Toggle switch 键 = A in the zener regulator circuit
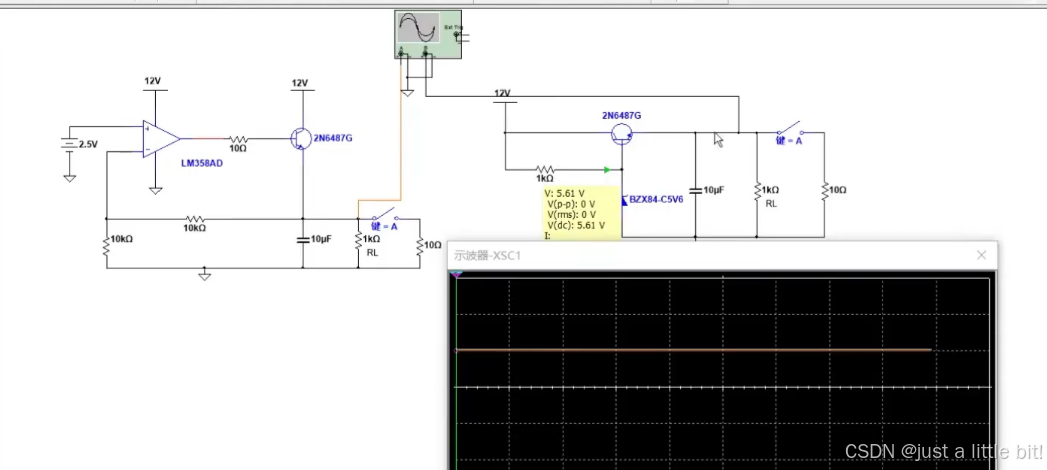Image resolution: width=1047 pixels, height=470 pixels. pos(789,129)
